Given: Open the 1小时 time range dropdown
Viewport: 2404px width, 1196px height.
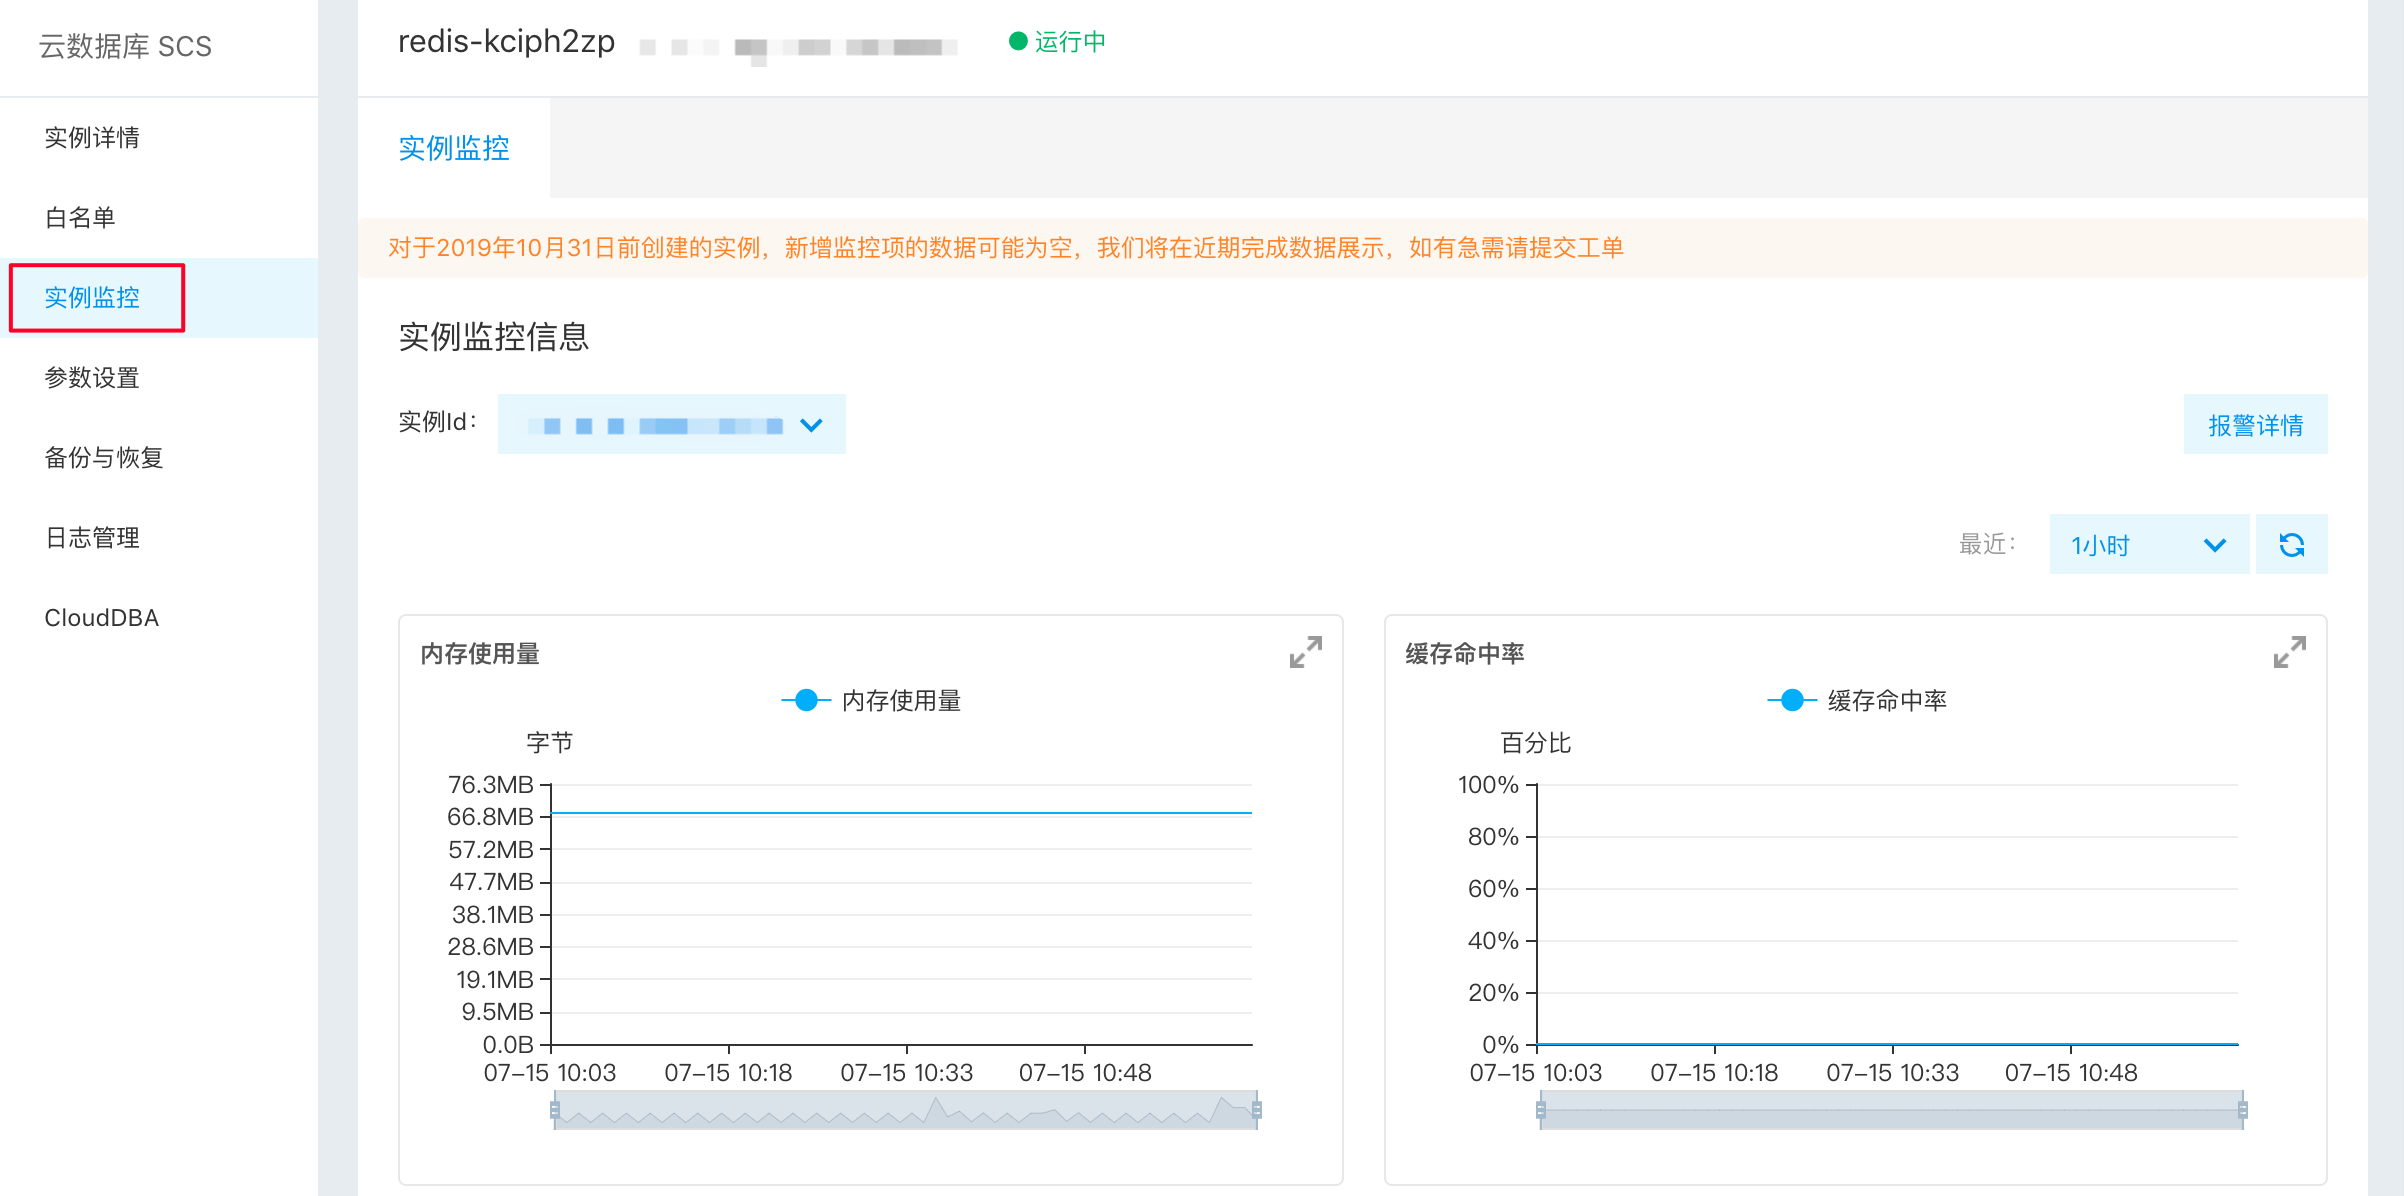Looking at the screenshot, I should (2149, 544).
